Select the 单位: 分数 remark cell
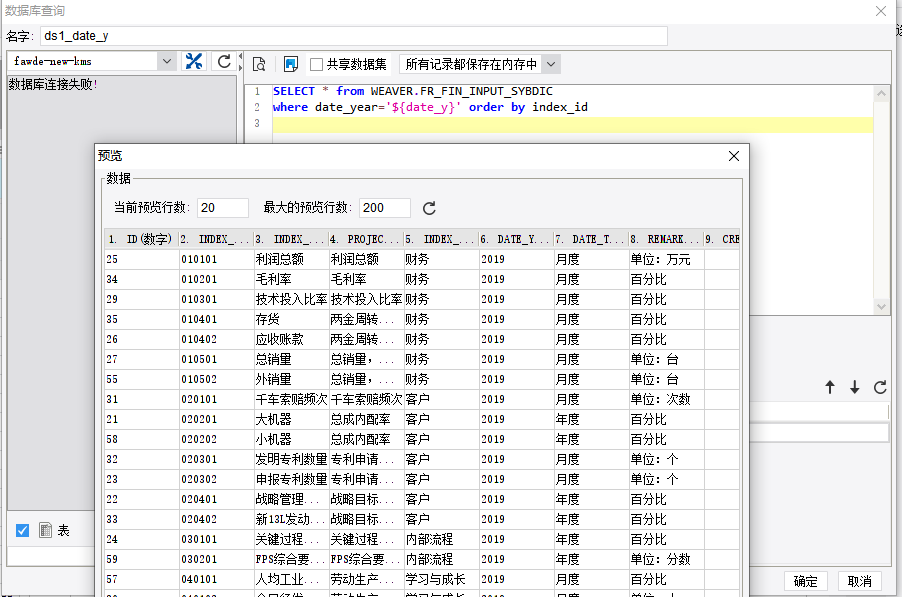Screen dimensions: 902x597 click(x=666, y=559)
